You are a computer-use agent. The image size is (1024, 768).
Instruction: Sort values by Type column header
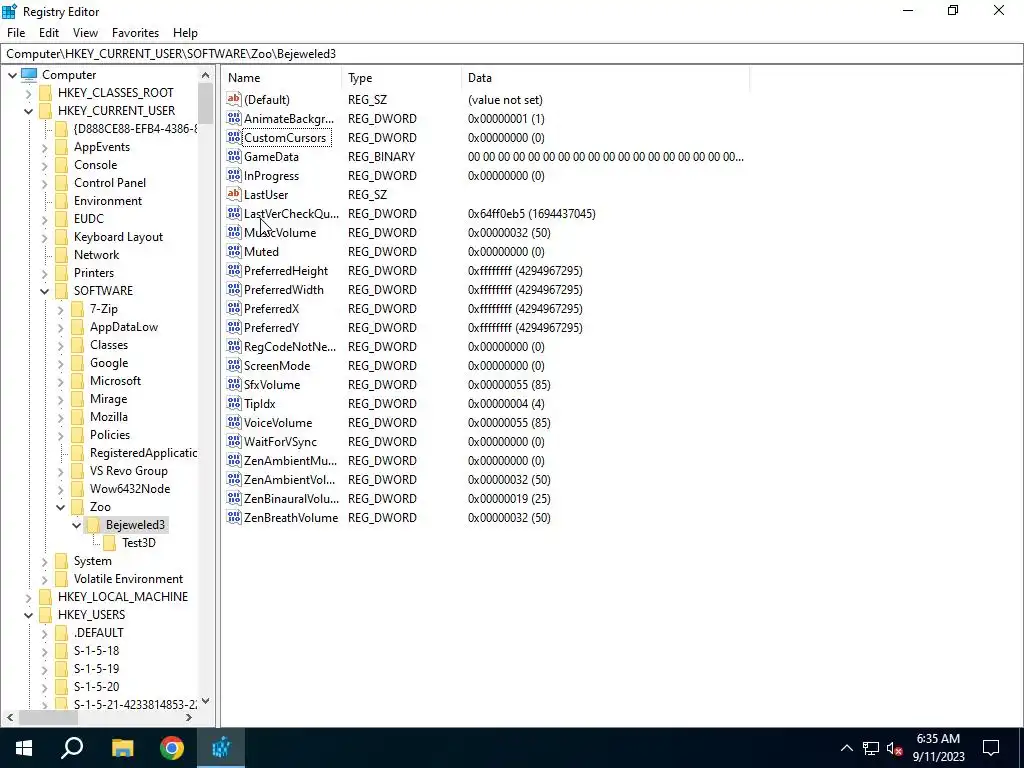[x=402, y=78]
